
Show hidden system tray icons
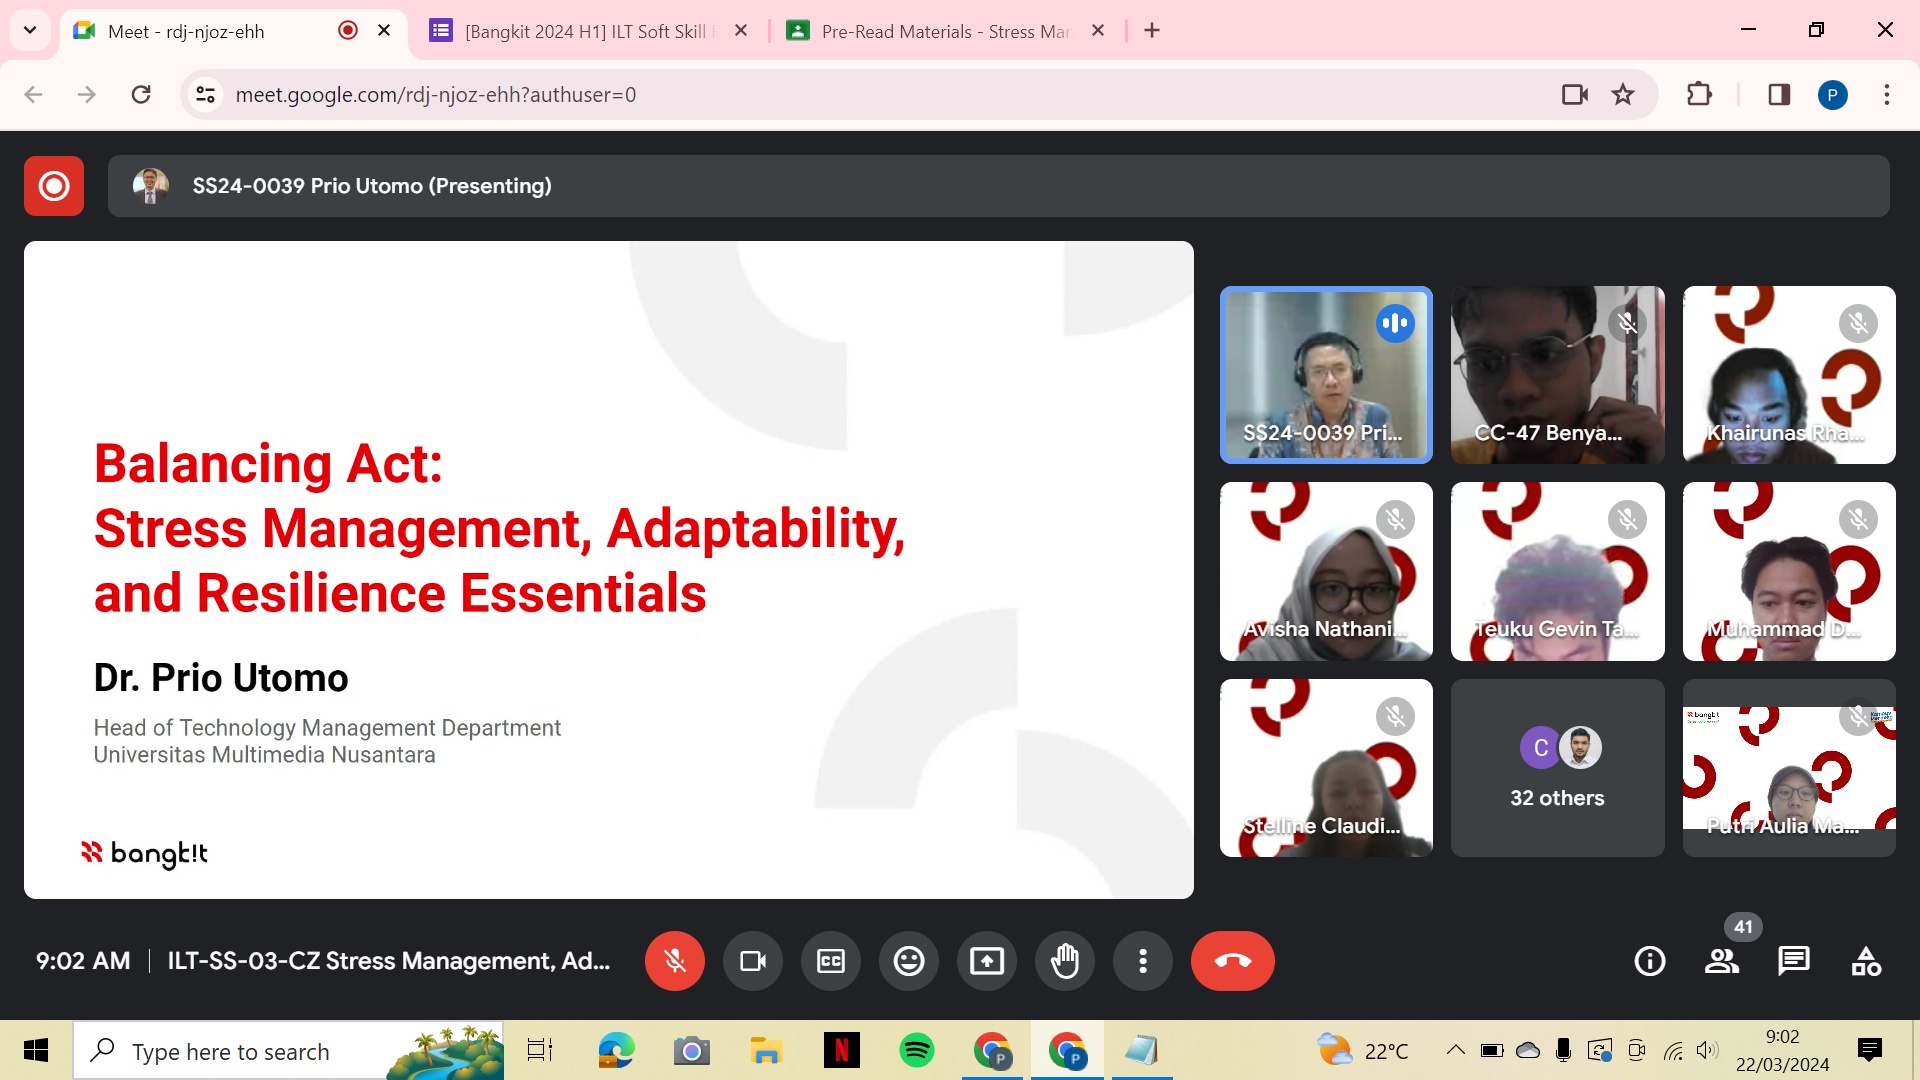1455,1050
